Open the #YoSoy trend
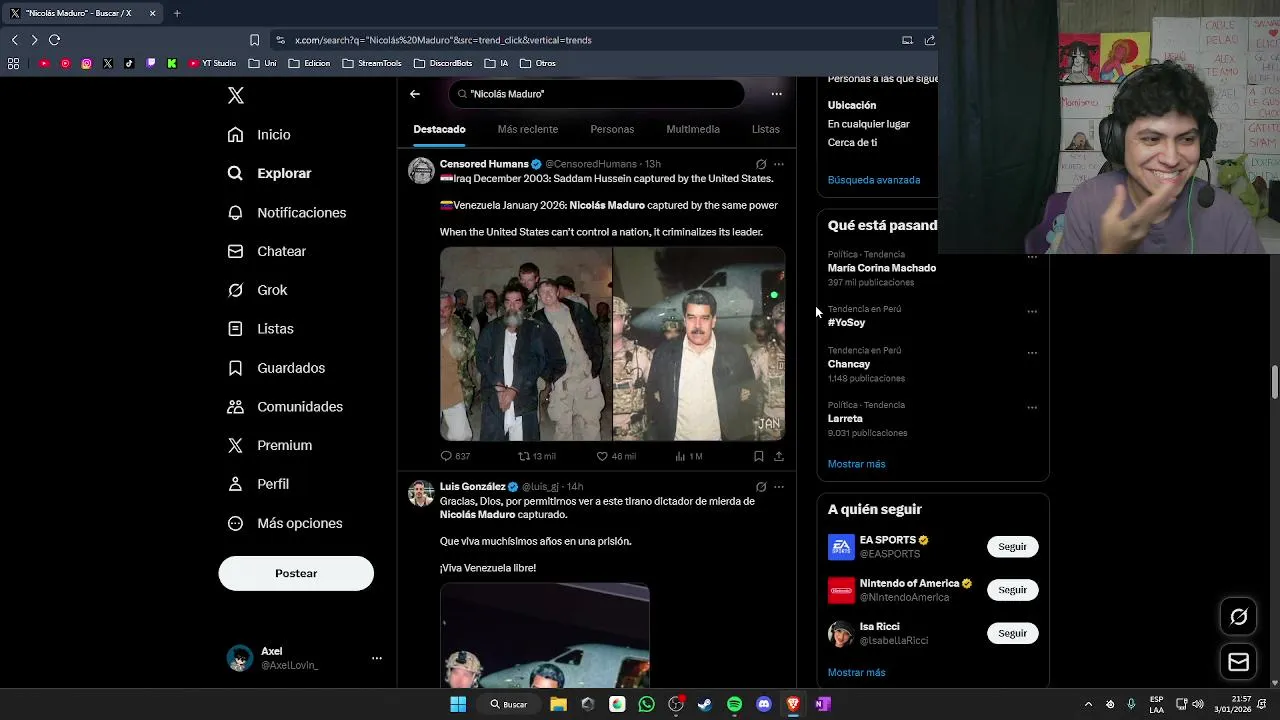This screenshot has height=720, width=1280. click(846, 323)
